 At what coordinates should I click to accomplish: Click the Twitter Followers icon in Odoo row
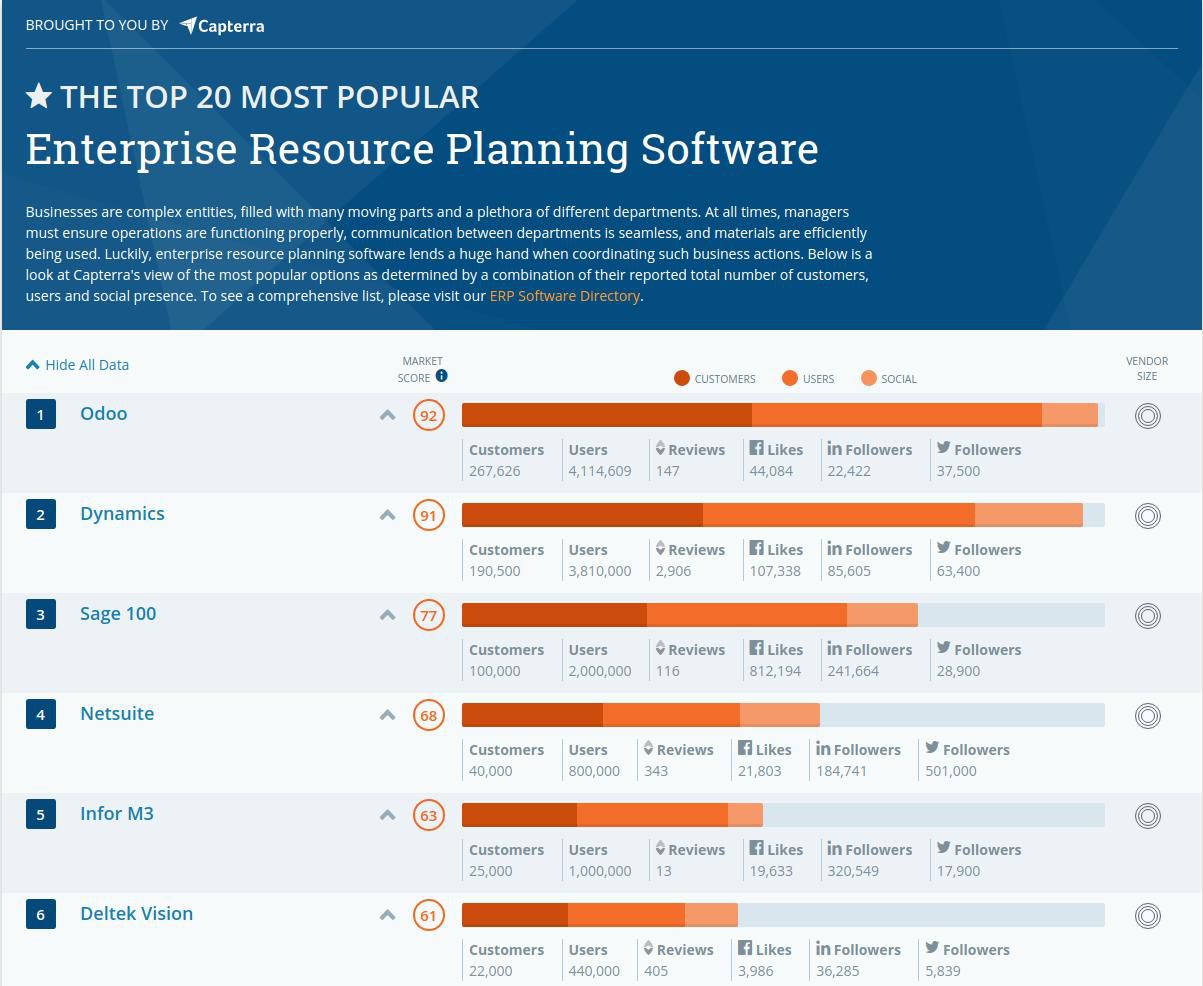[x=943, y=448]
